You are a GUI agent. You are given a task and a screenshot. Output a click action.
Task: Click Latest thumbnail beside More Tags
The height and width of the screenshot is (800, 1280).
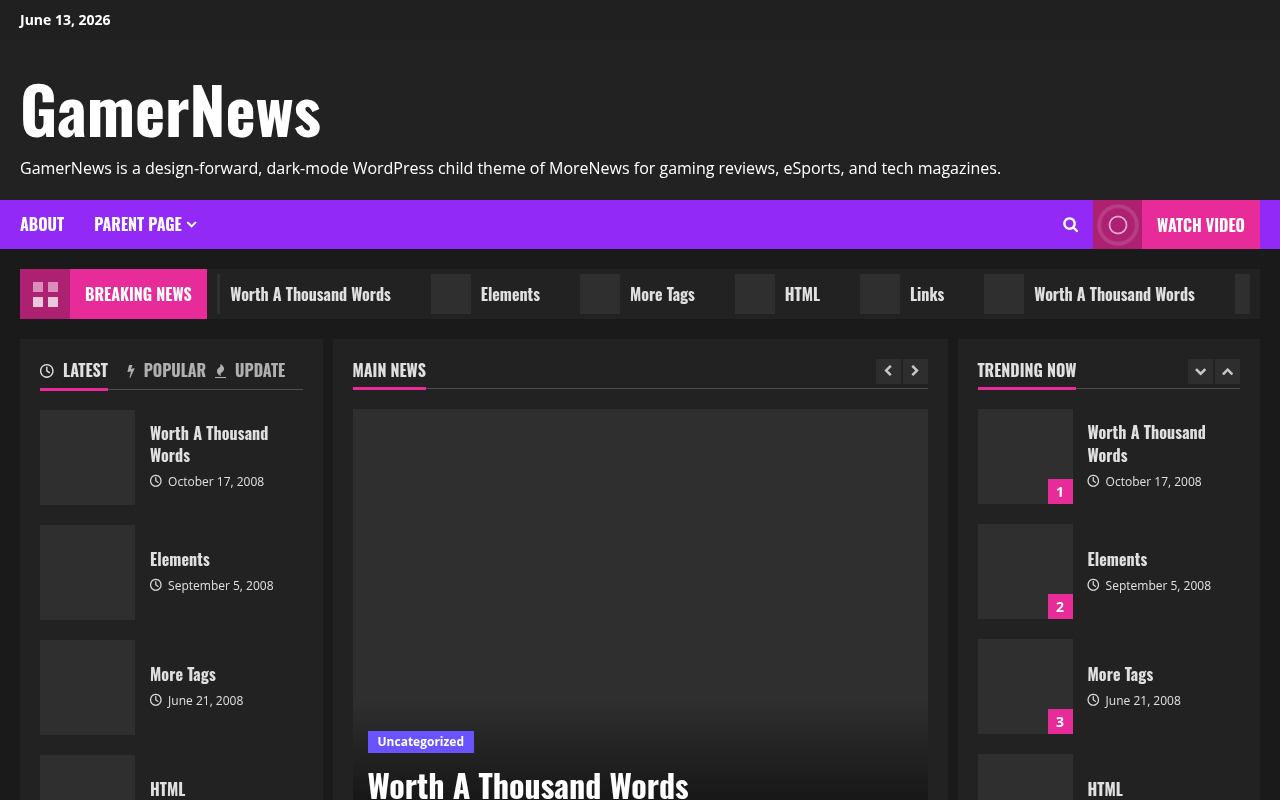click(x=87, y=687)
